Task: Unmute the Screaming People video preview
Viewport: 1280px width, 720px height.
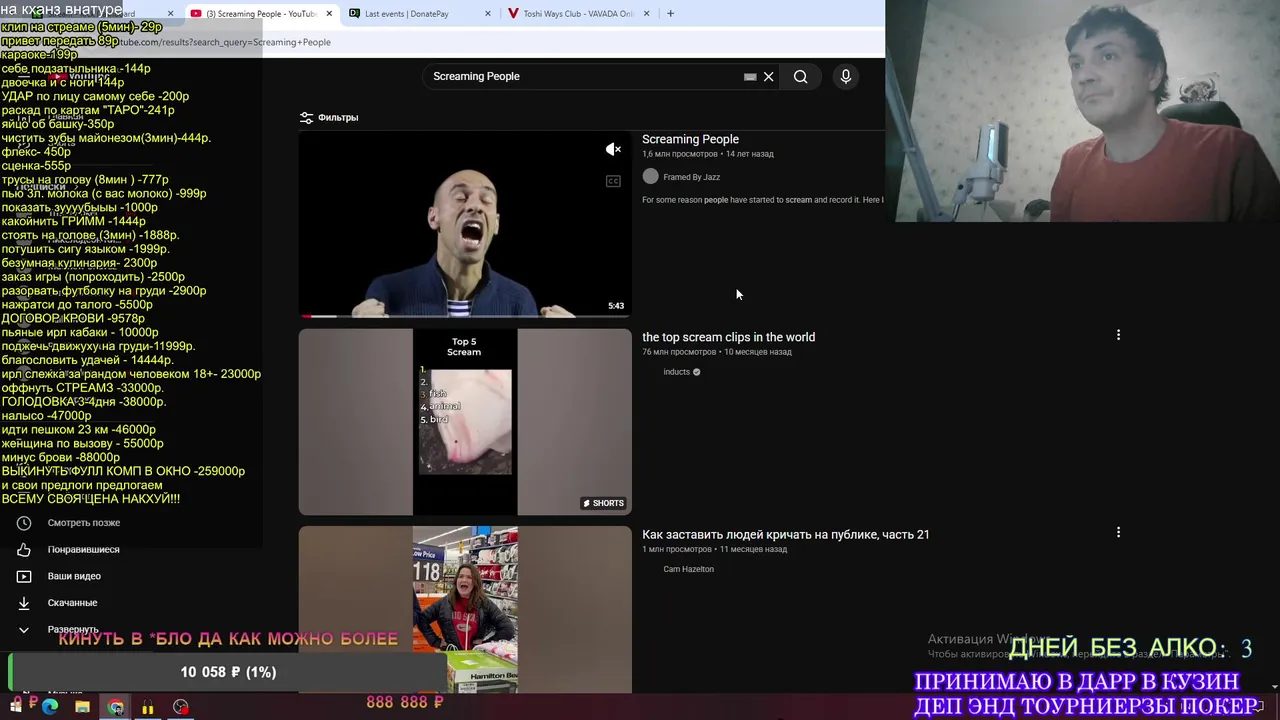Action: click(613, 149)
